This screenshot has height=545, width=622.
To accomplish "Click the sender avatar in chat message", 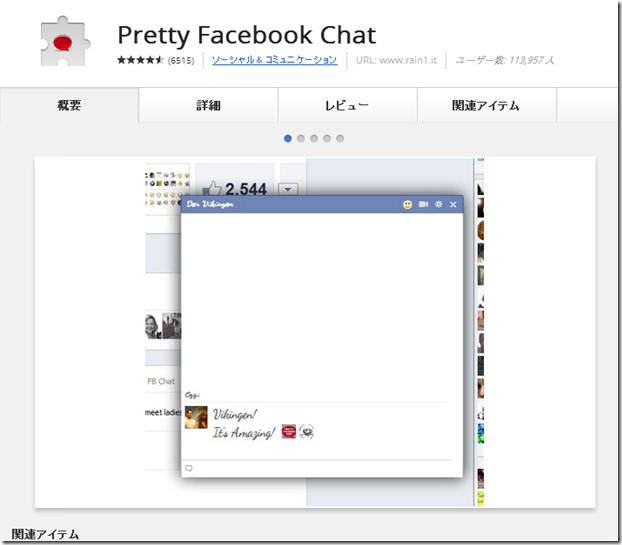I will click(x=196, y=419).
